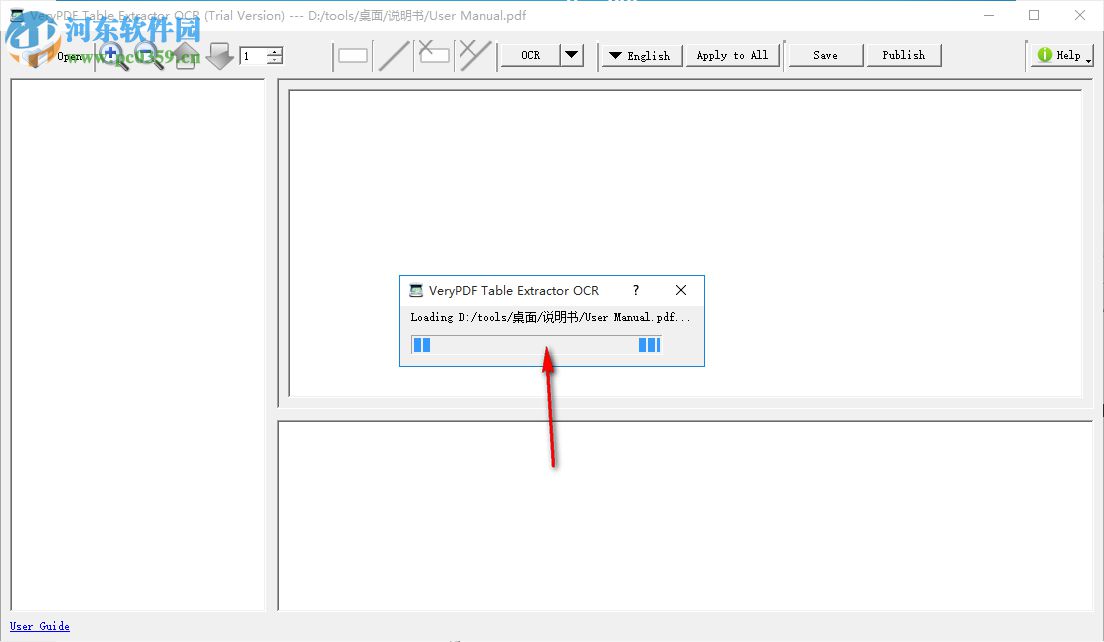The image size is (1104, 642).
Task: Select the Zoom Out magnifier tool
Action: (147, 56)
